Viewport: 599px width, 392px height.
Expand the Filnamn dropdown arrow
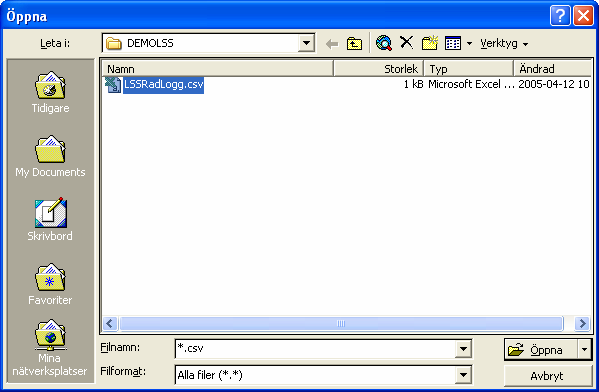[463, 348]
